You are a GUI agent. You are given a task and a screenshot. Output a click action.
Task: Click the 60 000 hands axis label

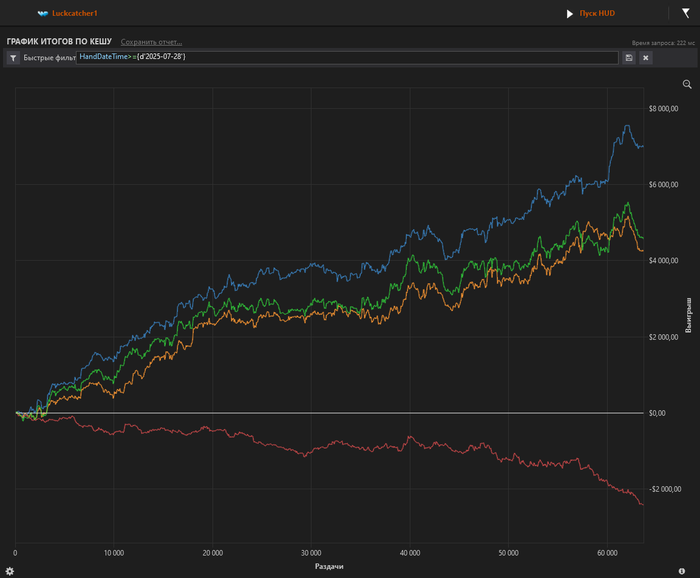click(607, 553)
